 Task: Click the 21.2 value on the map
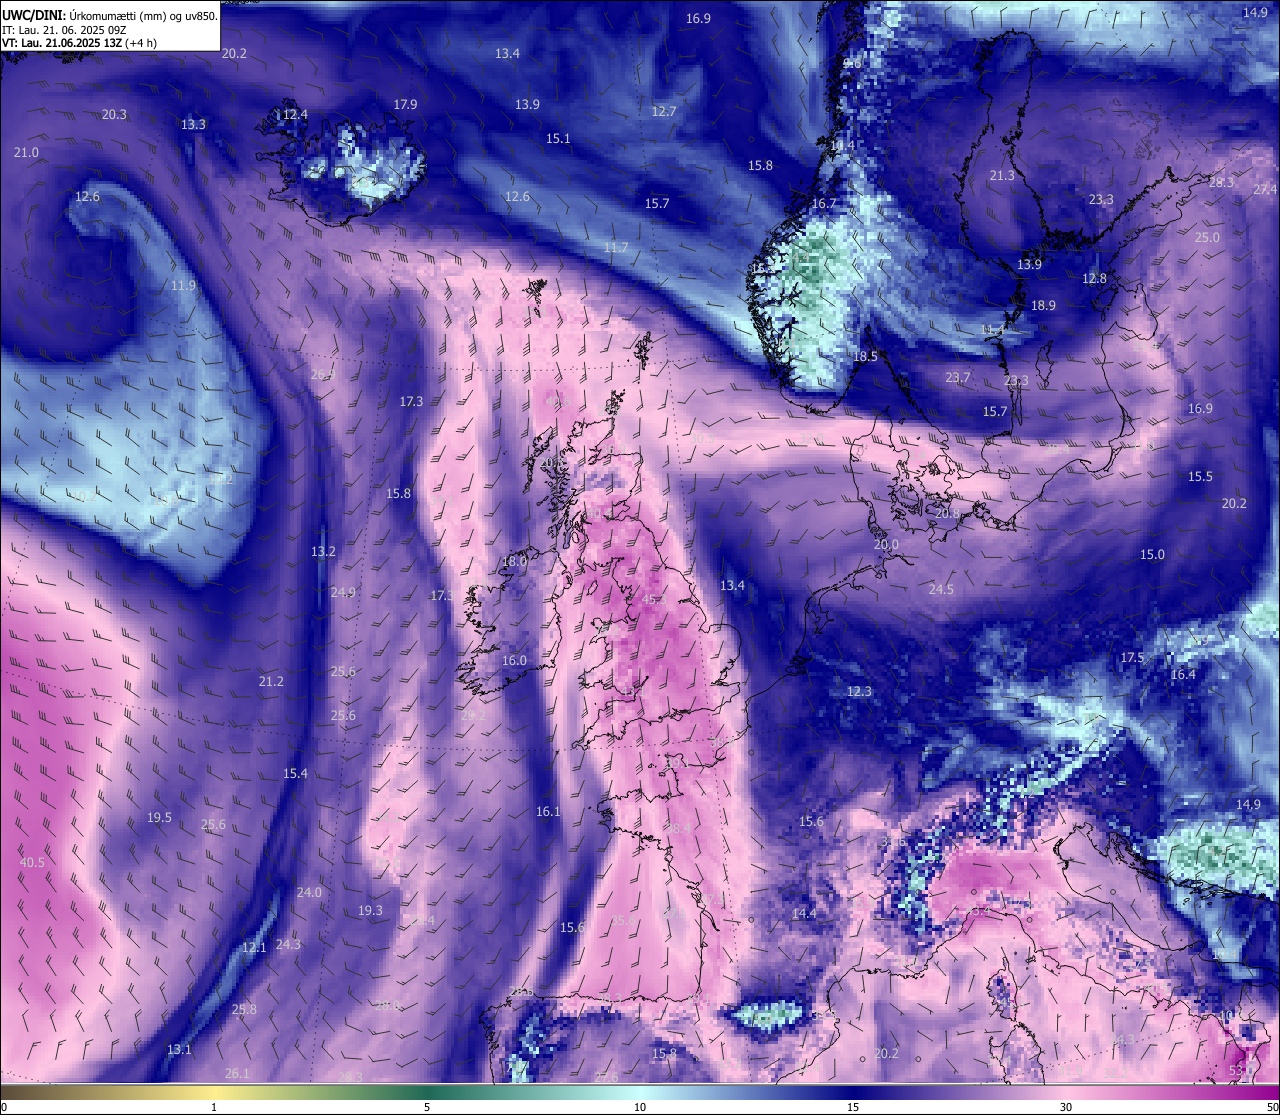[271, 681]
